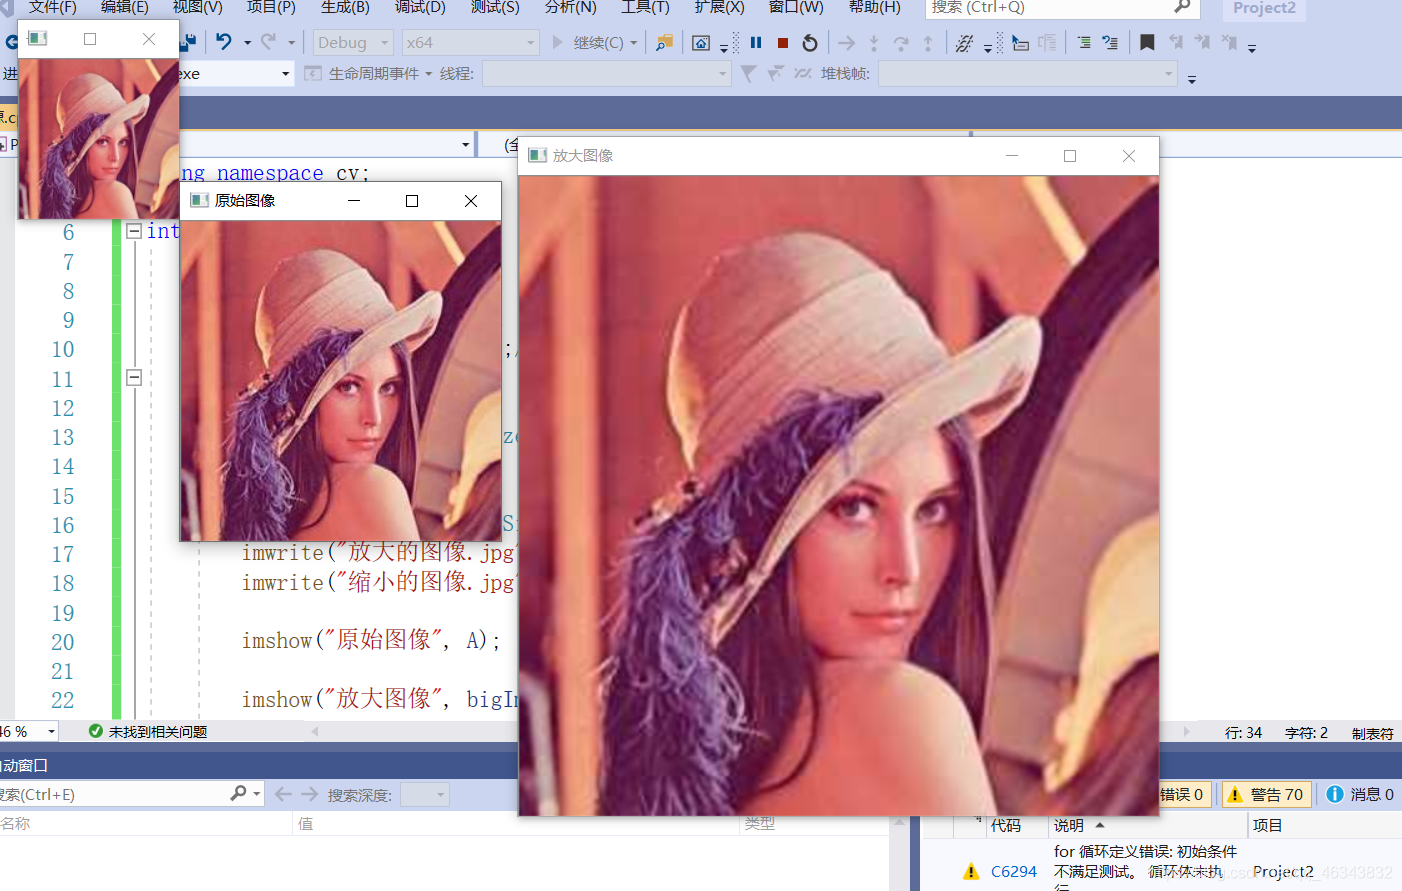Click the save all disk icon
Viewport: 1402px width, 891px height.
[188, 42]
